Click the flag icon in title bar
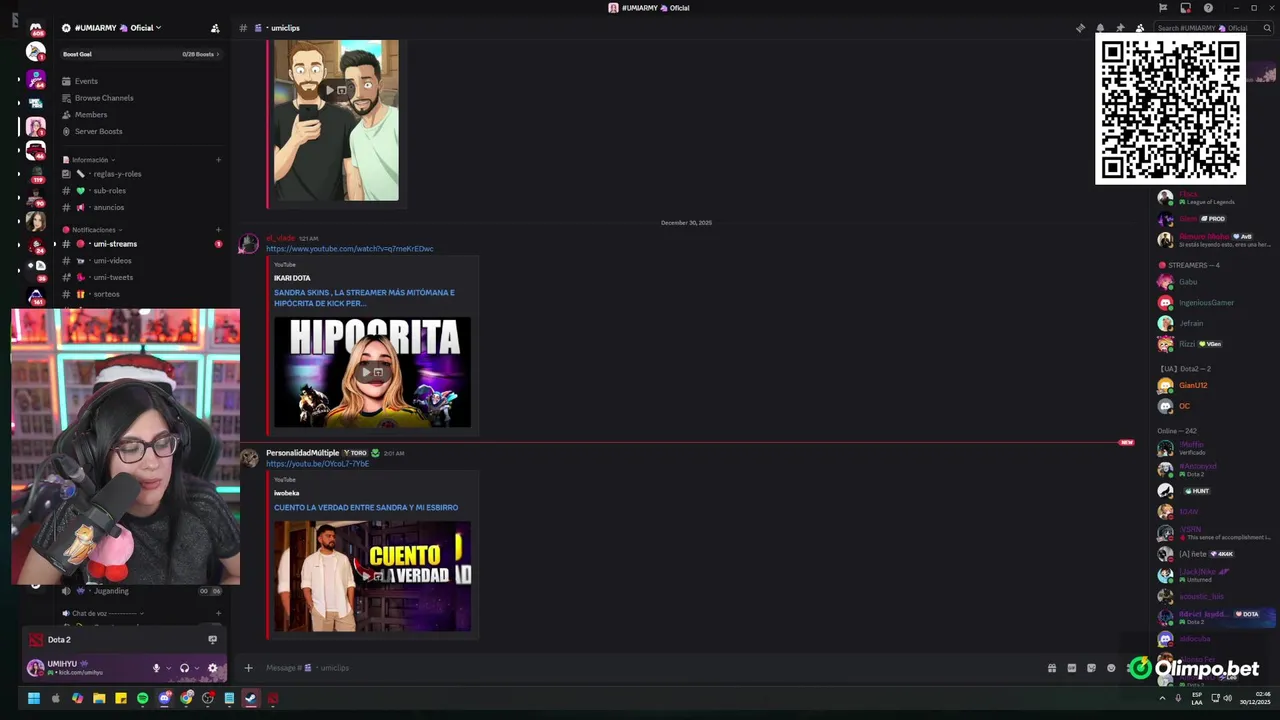Screen dimensions: 1280x720 [x=1163, y=8]
